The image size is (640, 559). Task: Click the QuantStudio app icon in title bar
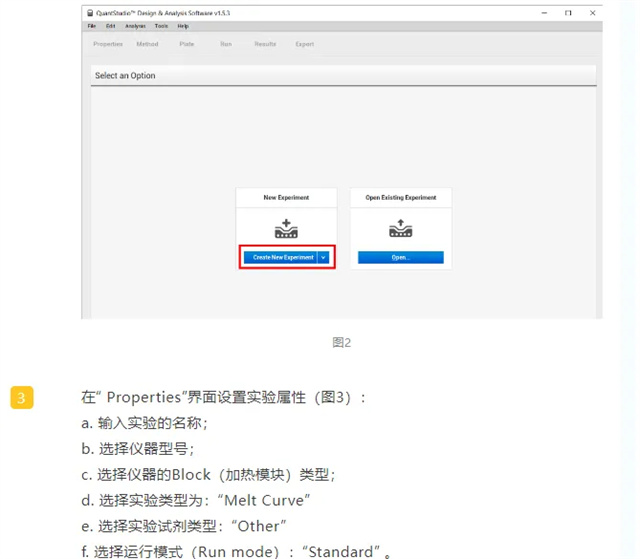(90, 13)
